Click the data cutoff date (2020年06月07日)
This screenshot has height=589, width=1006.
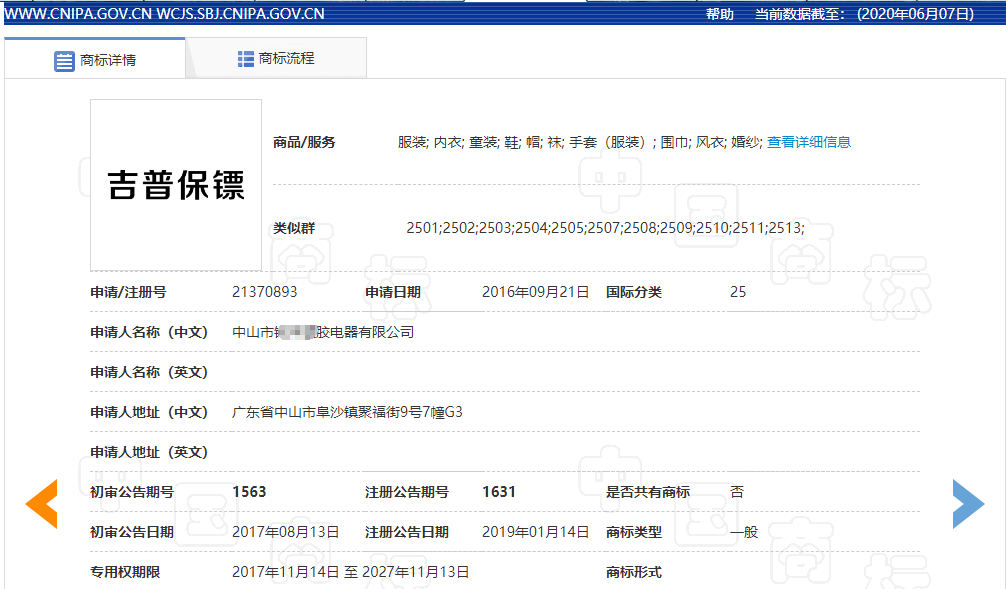916,14
